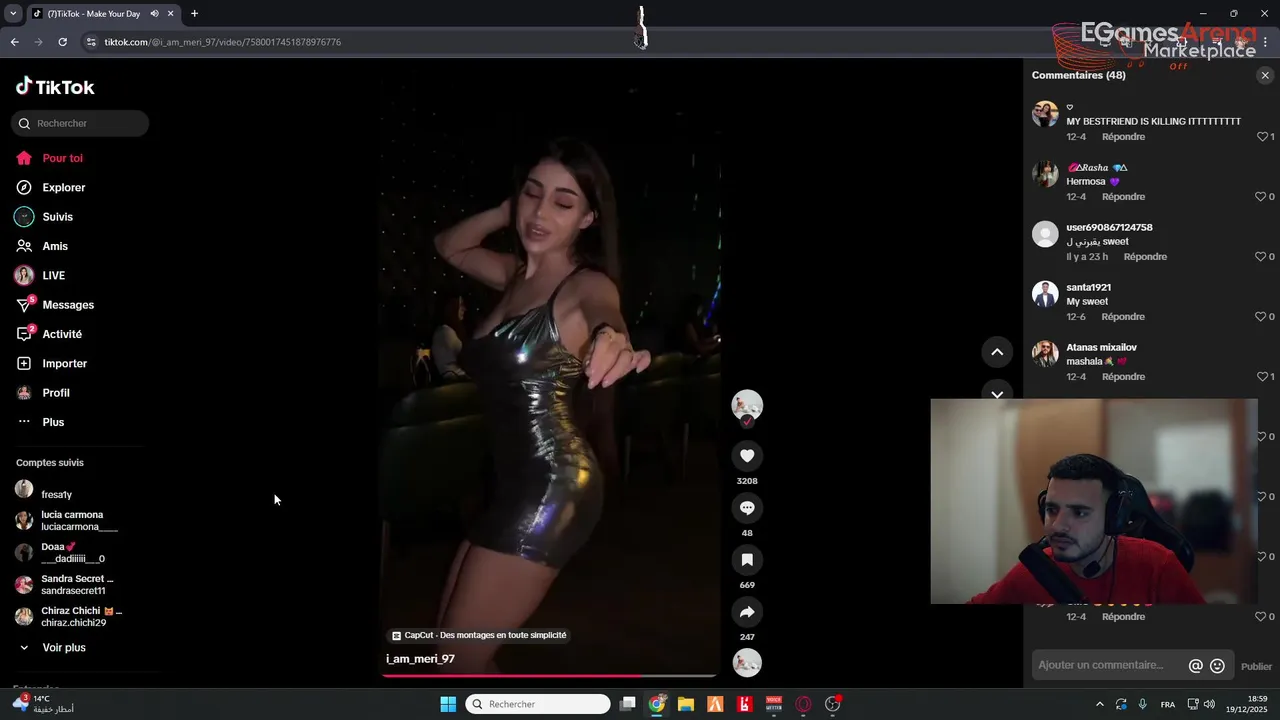Image resolution: width=1280 pixels, height=720 pixels.
Task: Click the sound disc thumbnail
Action: coord(747,663)
